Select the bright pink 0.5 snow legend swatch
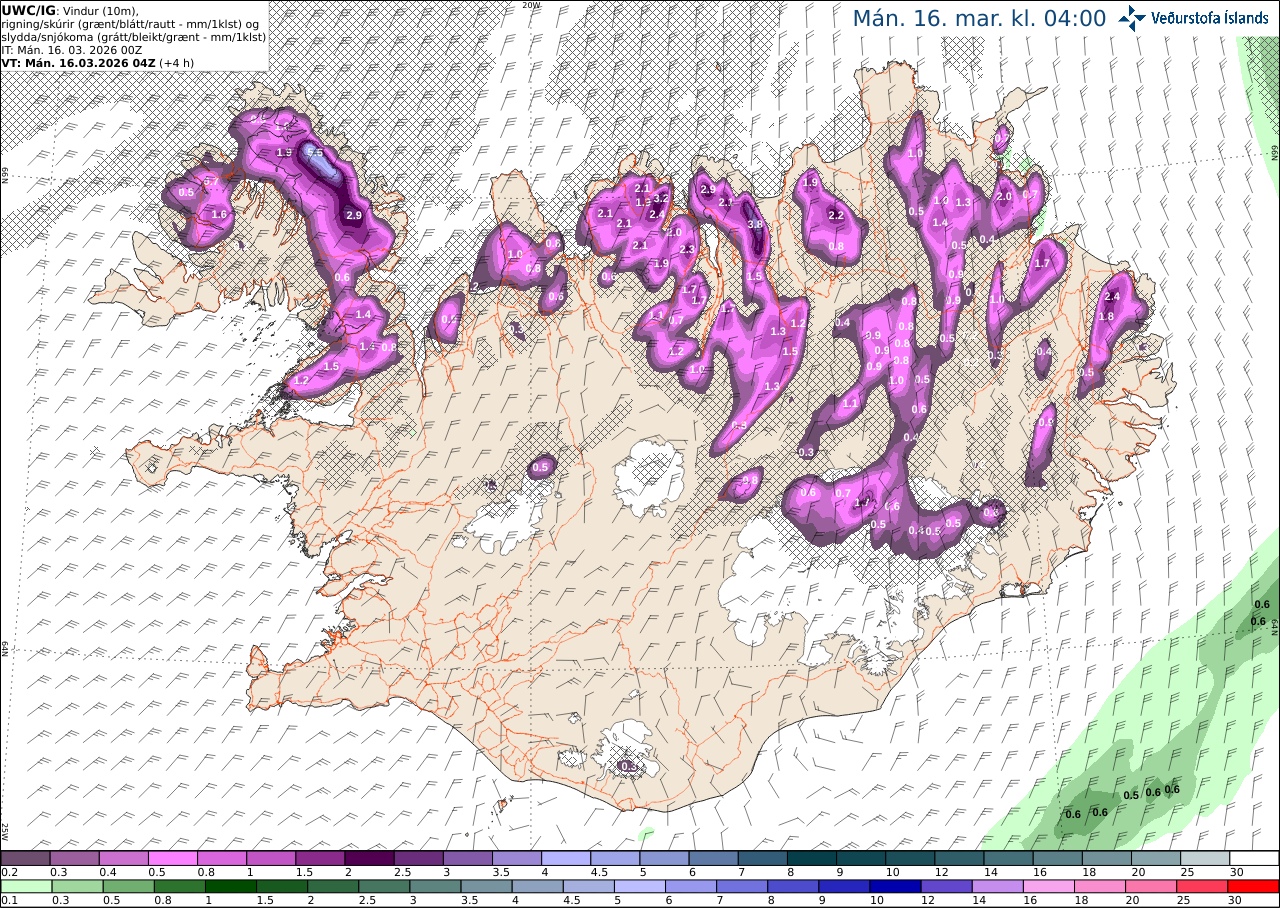This screenshot has height=908, width=1280. point(172,858)
